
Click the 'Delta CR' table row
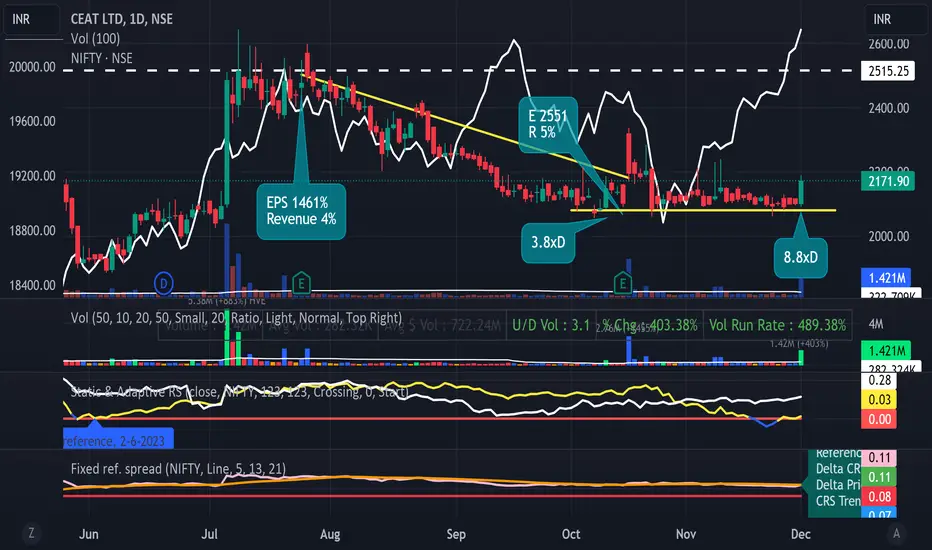[837, 469]
